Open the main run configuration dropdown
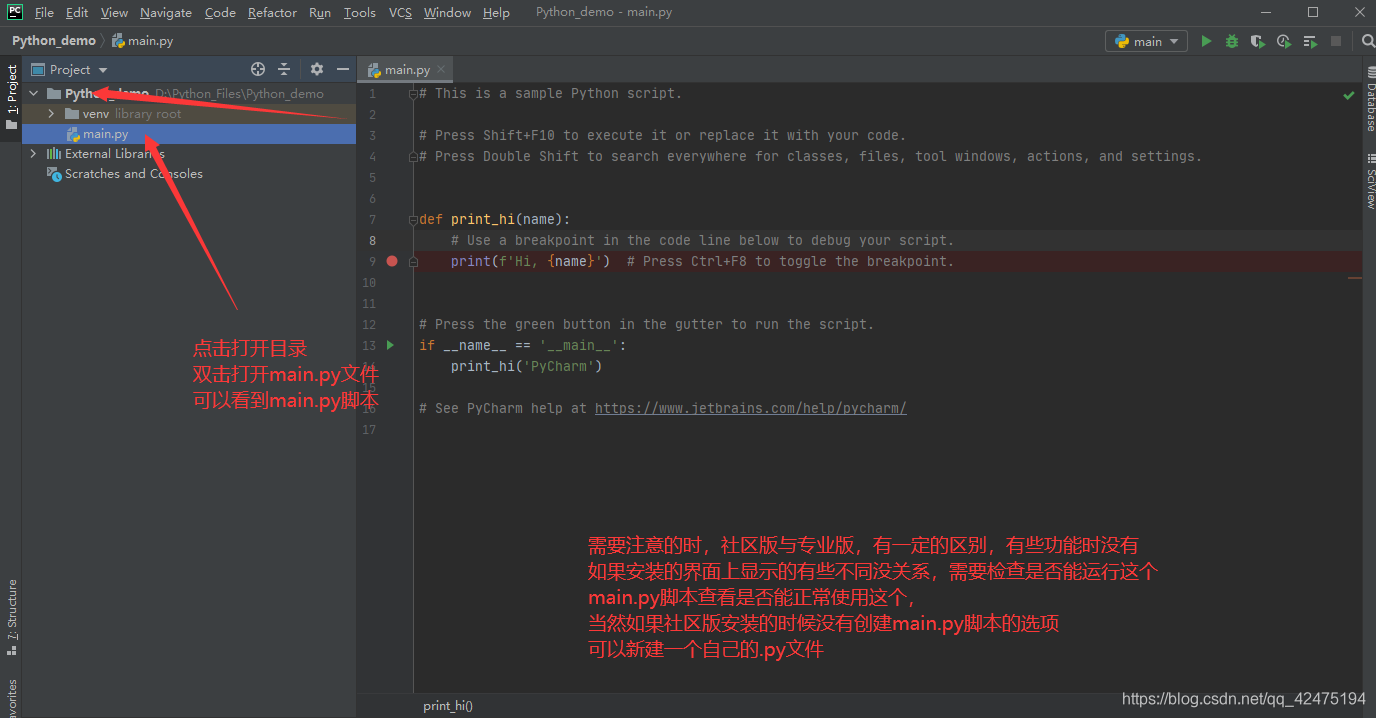 (x=1146, y=41)
